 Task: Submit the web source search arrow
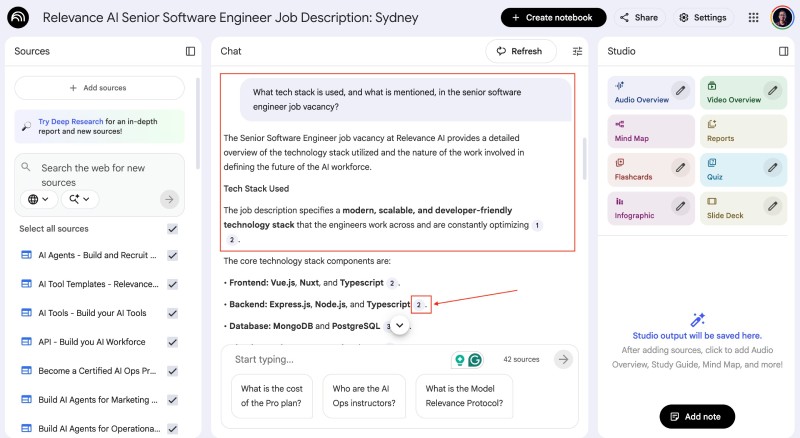(169, 199)
